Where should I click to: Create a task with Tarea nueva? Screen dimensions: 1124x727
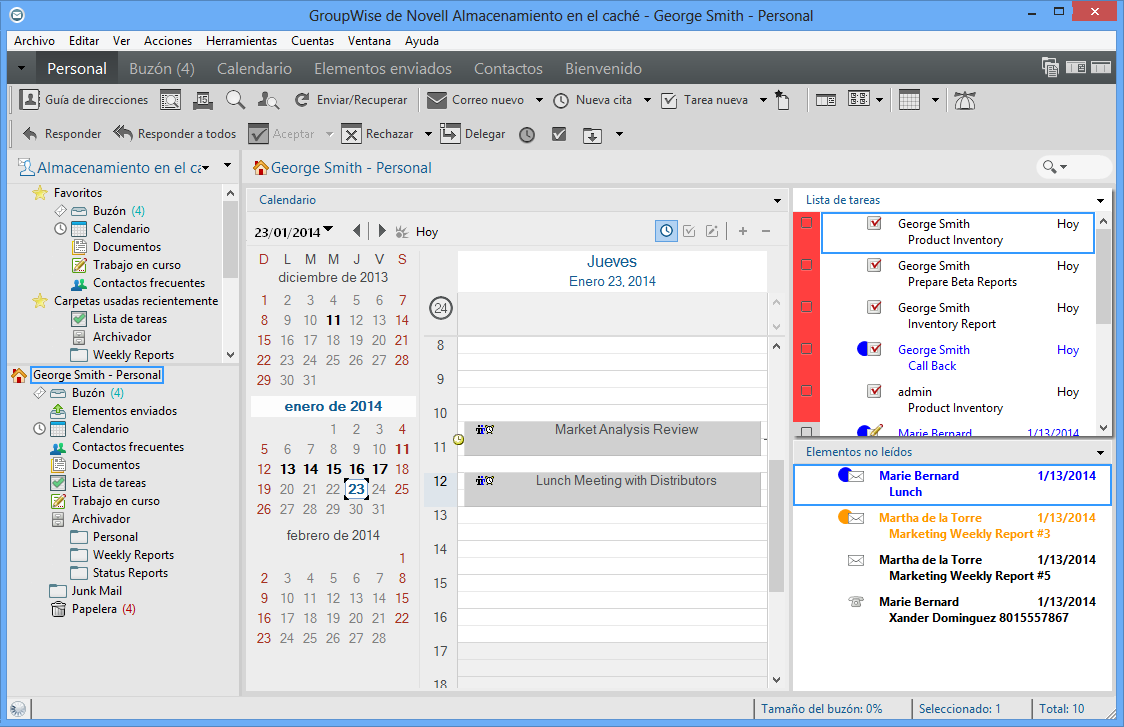(x=705, y=100)
